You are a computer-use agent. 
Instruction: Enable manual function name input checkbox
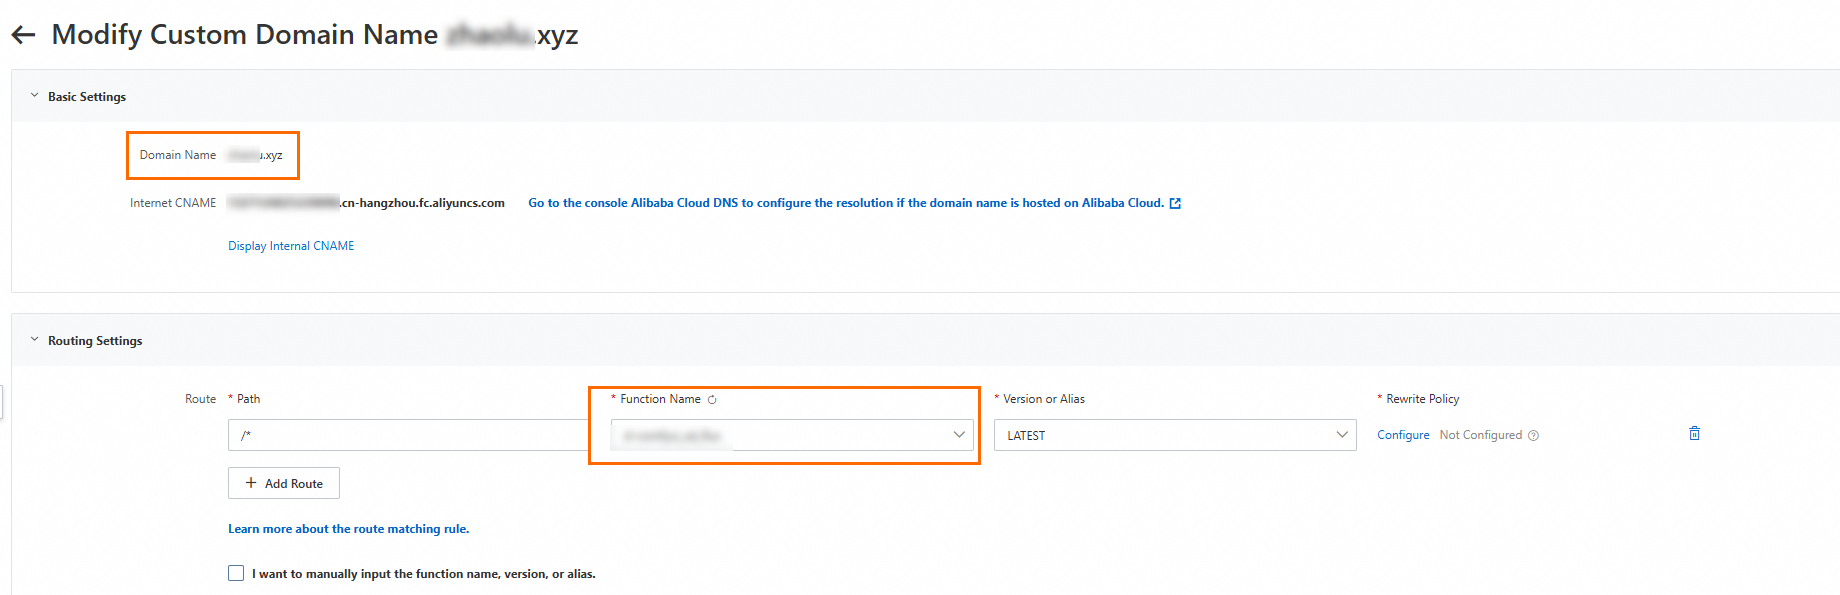236,573
